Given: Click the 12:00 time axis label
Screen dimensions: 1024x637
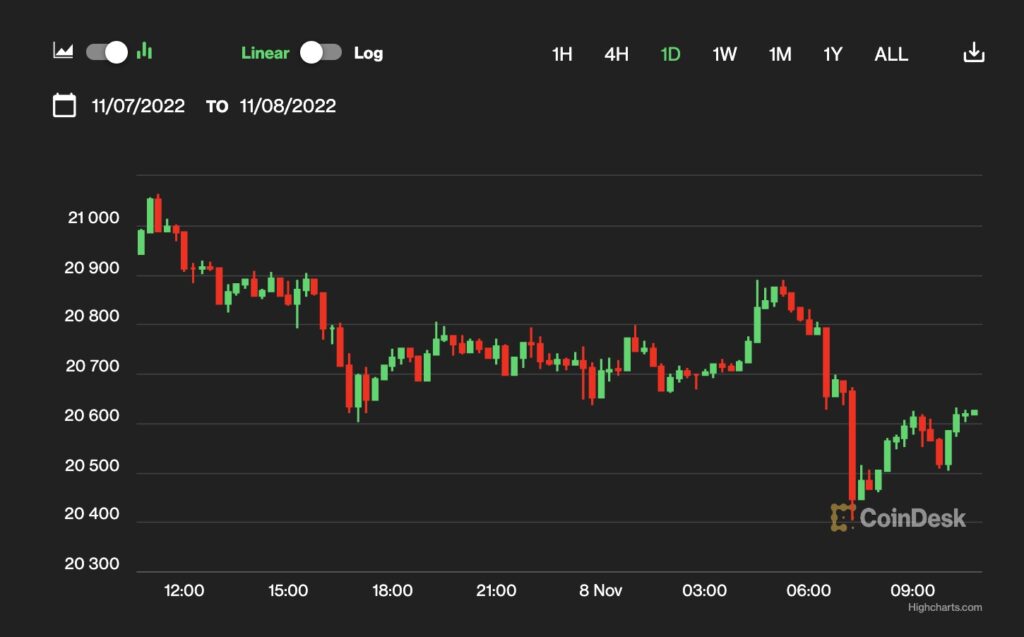Looking at the screenshot, I should click(x=184, y=591).
